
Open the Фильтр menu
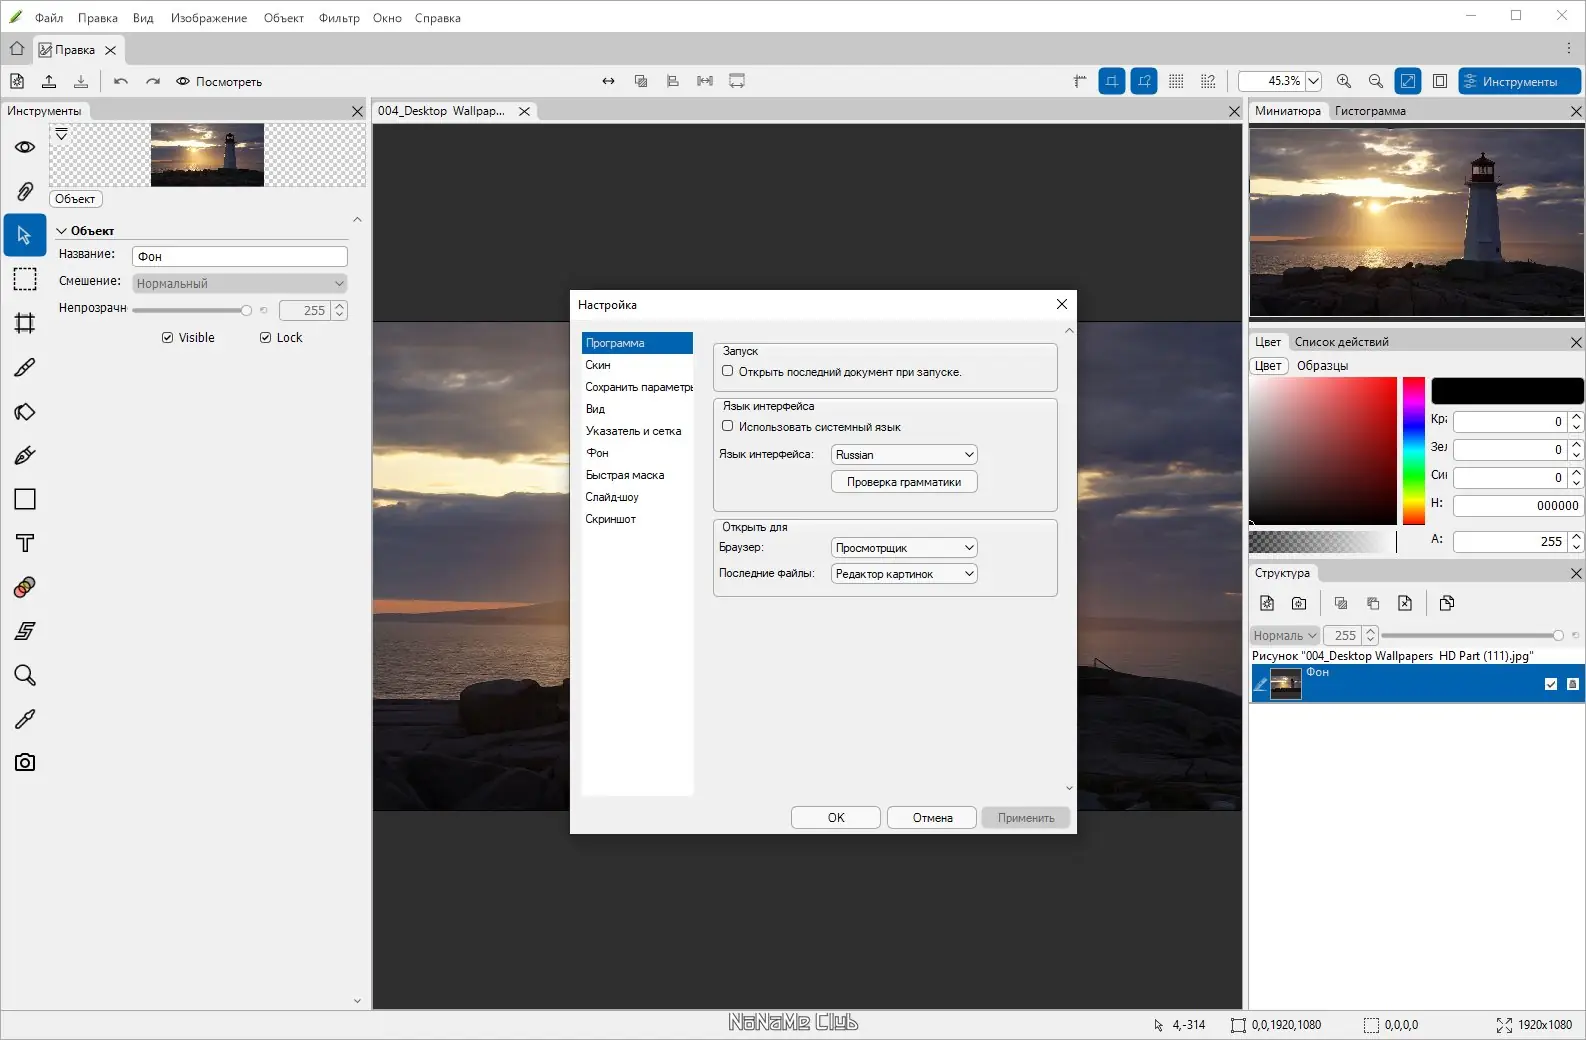(x=339, y=18)
